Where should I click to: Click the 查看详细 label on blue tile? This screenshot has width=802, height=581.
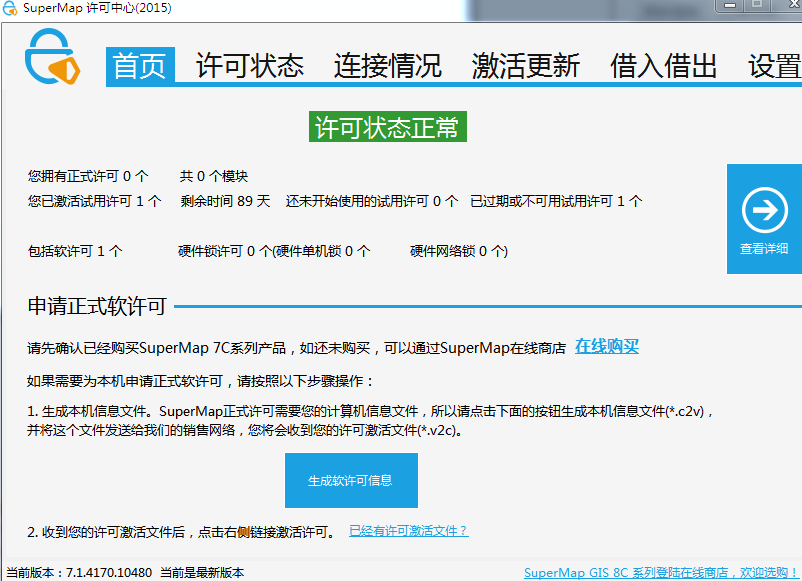[764, 249]
